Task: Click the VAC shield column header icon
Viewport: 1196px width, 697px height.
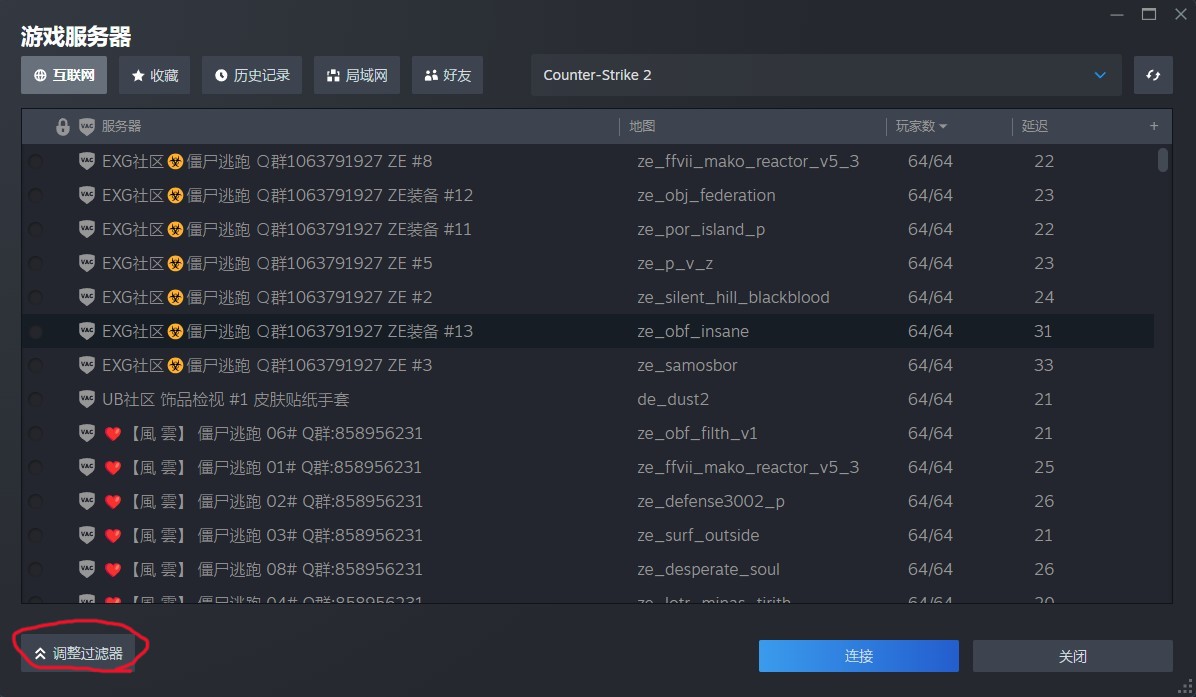Action: 87,127
